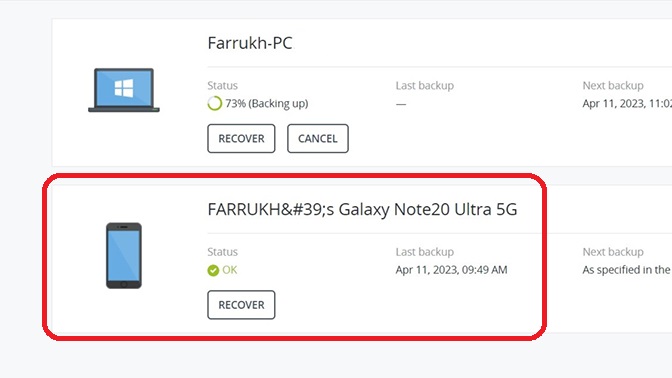This screenshot has height=378, width=672.
Task: Click the Galaxy last backup date Apr 11, 09:49 AM
Action: [x=451, y=270]
